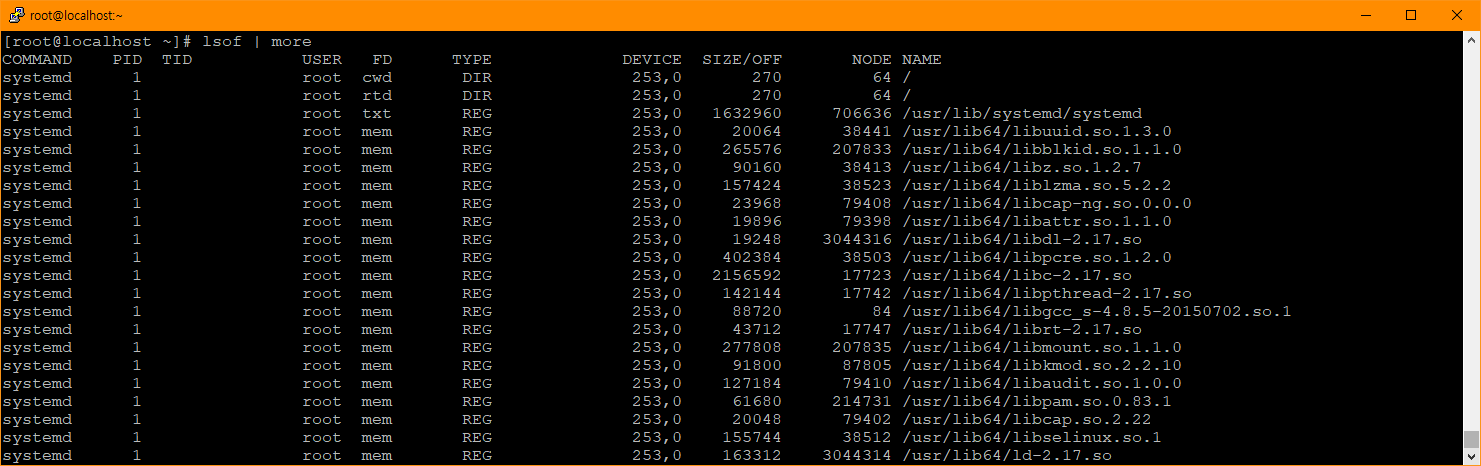The image size is (1481, 466).
Task: Click path /usr/lib64/libattr.so.1.1.0
Action: click(x=1037, y=221)
